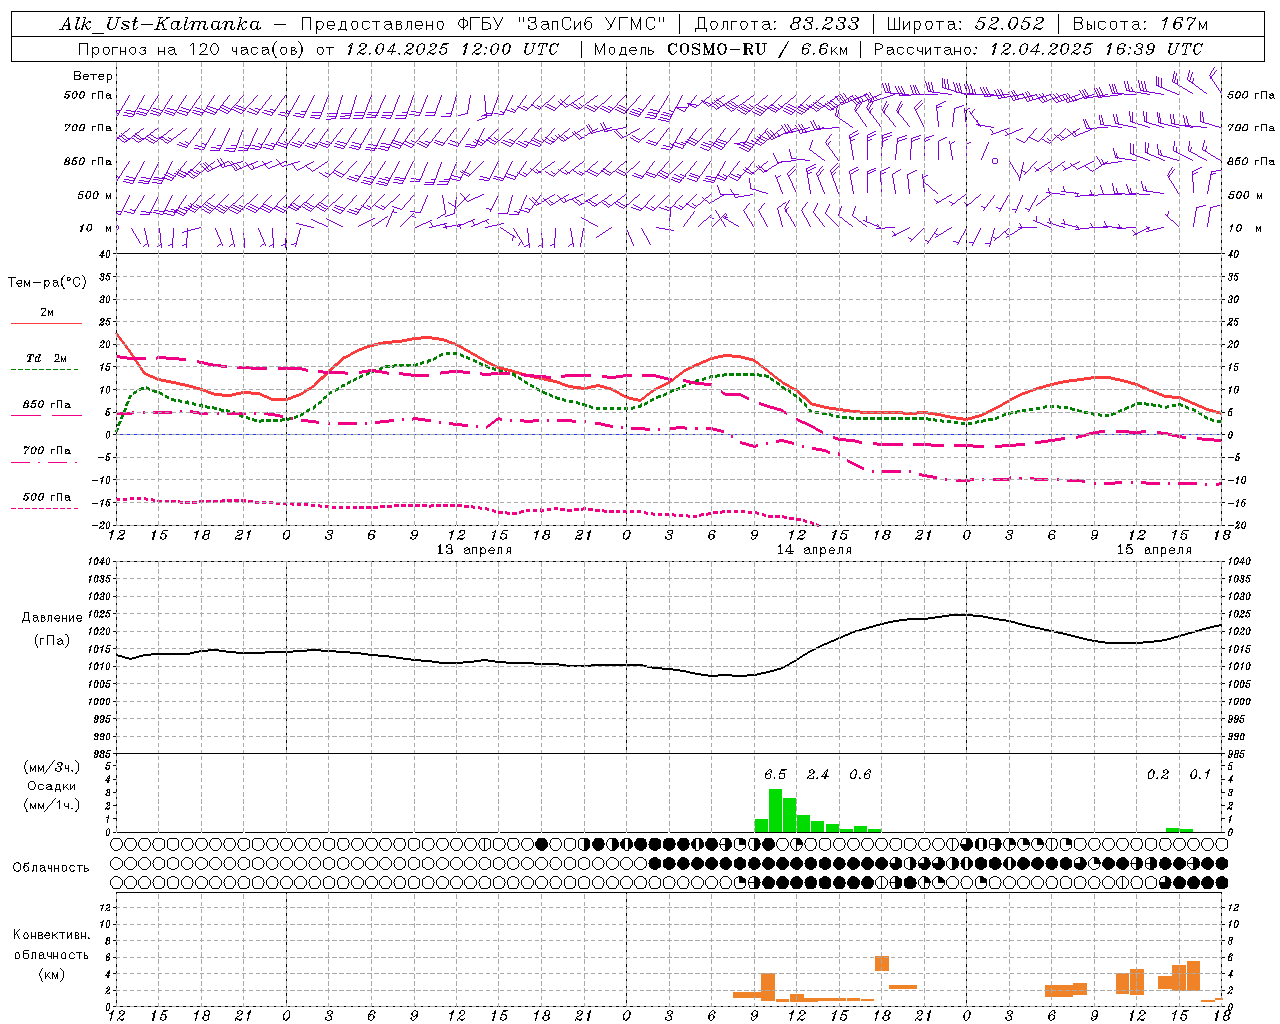Click the 13 апреля date label
The width and height of the screenshot is (1280, 1024).
pos(474,549)
